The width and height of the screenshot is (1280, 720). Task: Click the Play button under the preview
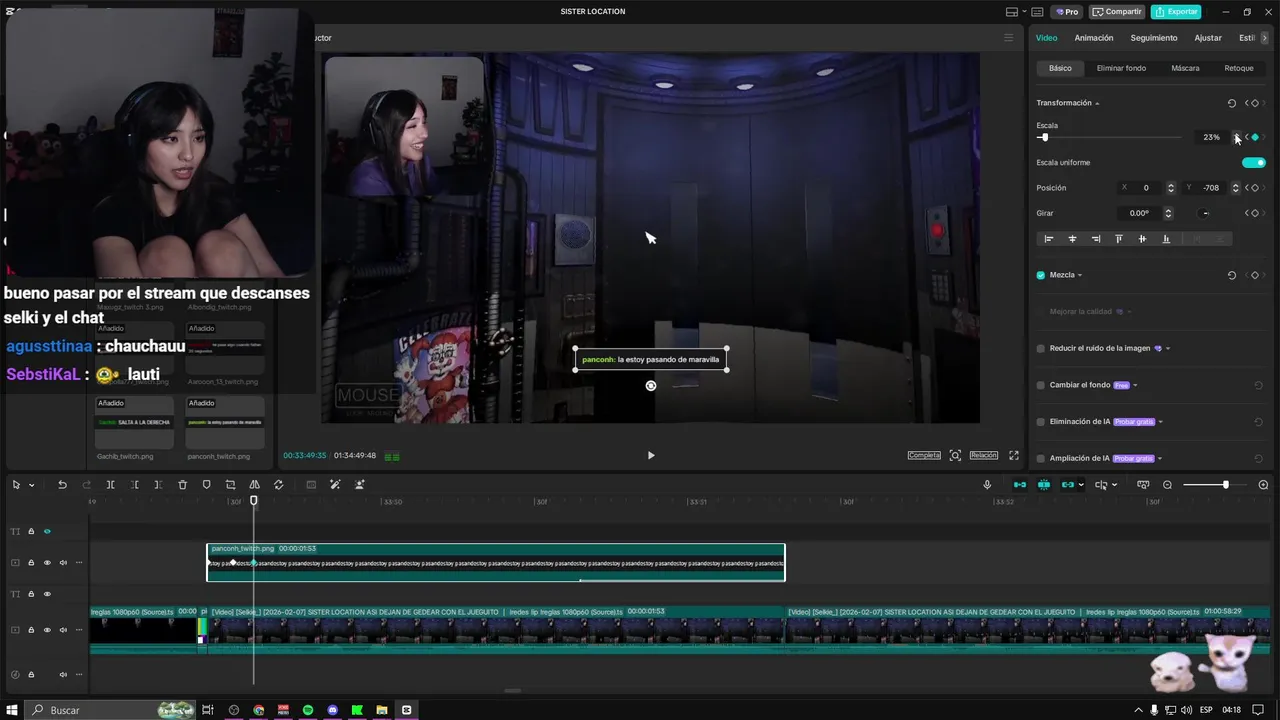coord(651,455)
